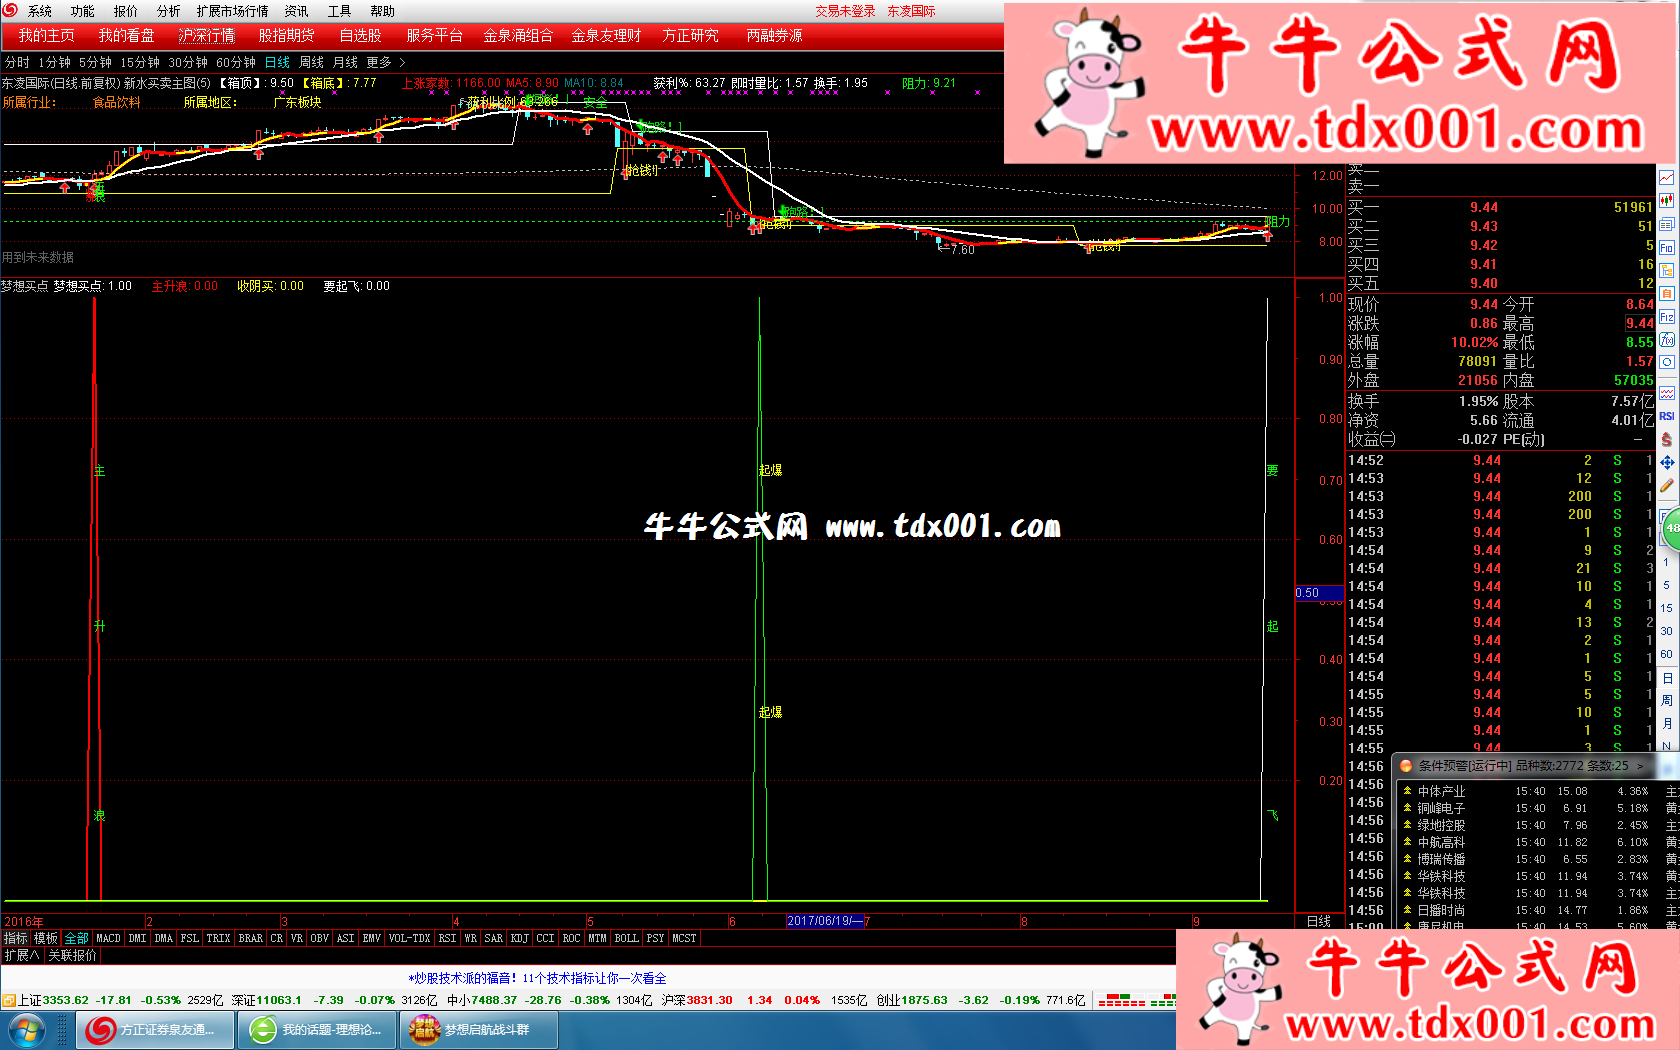Expand the 扩展 panel at bottom
This screenshot has width=1680, height=1050.
point(22,956)
